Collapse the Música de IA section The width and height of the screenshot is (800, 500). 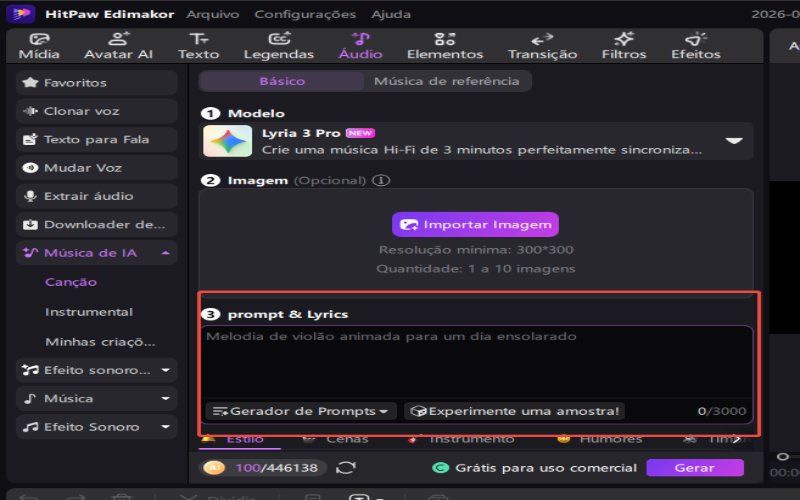point(166,253)
